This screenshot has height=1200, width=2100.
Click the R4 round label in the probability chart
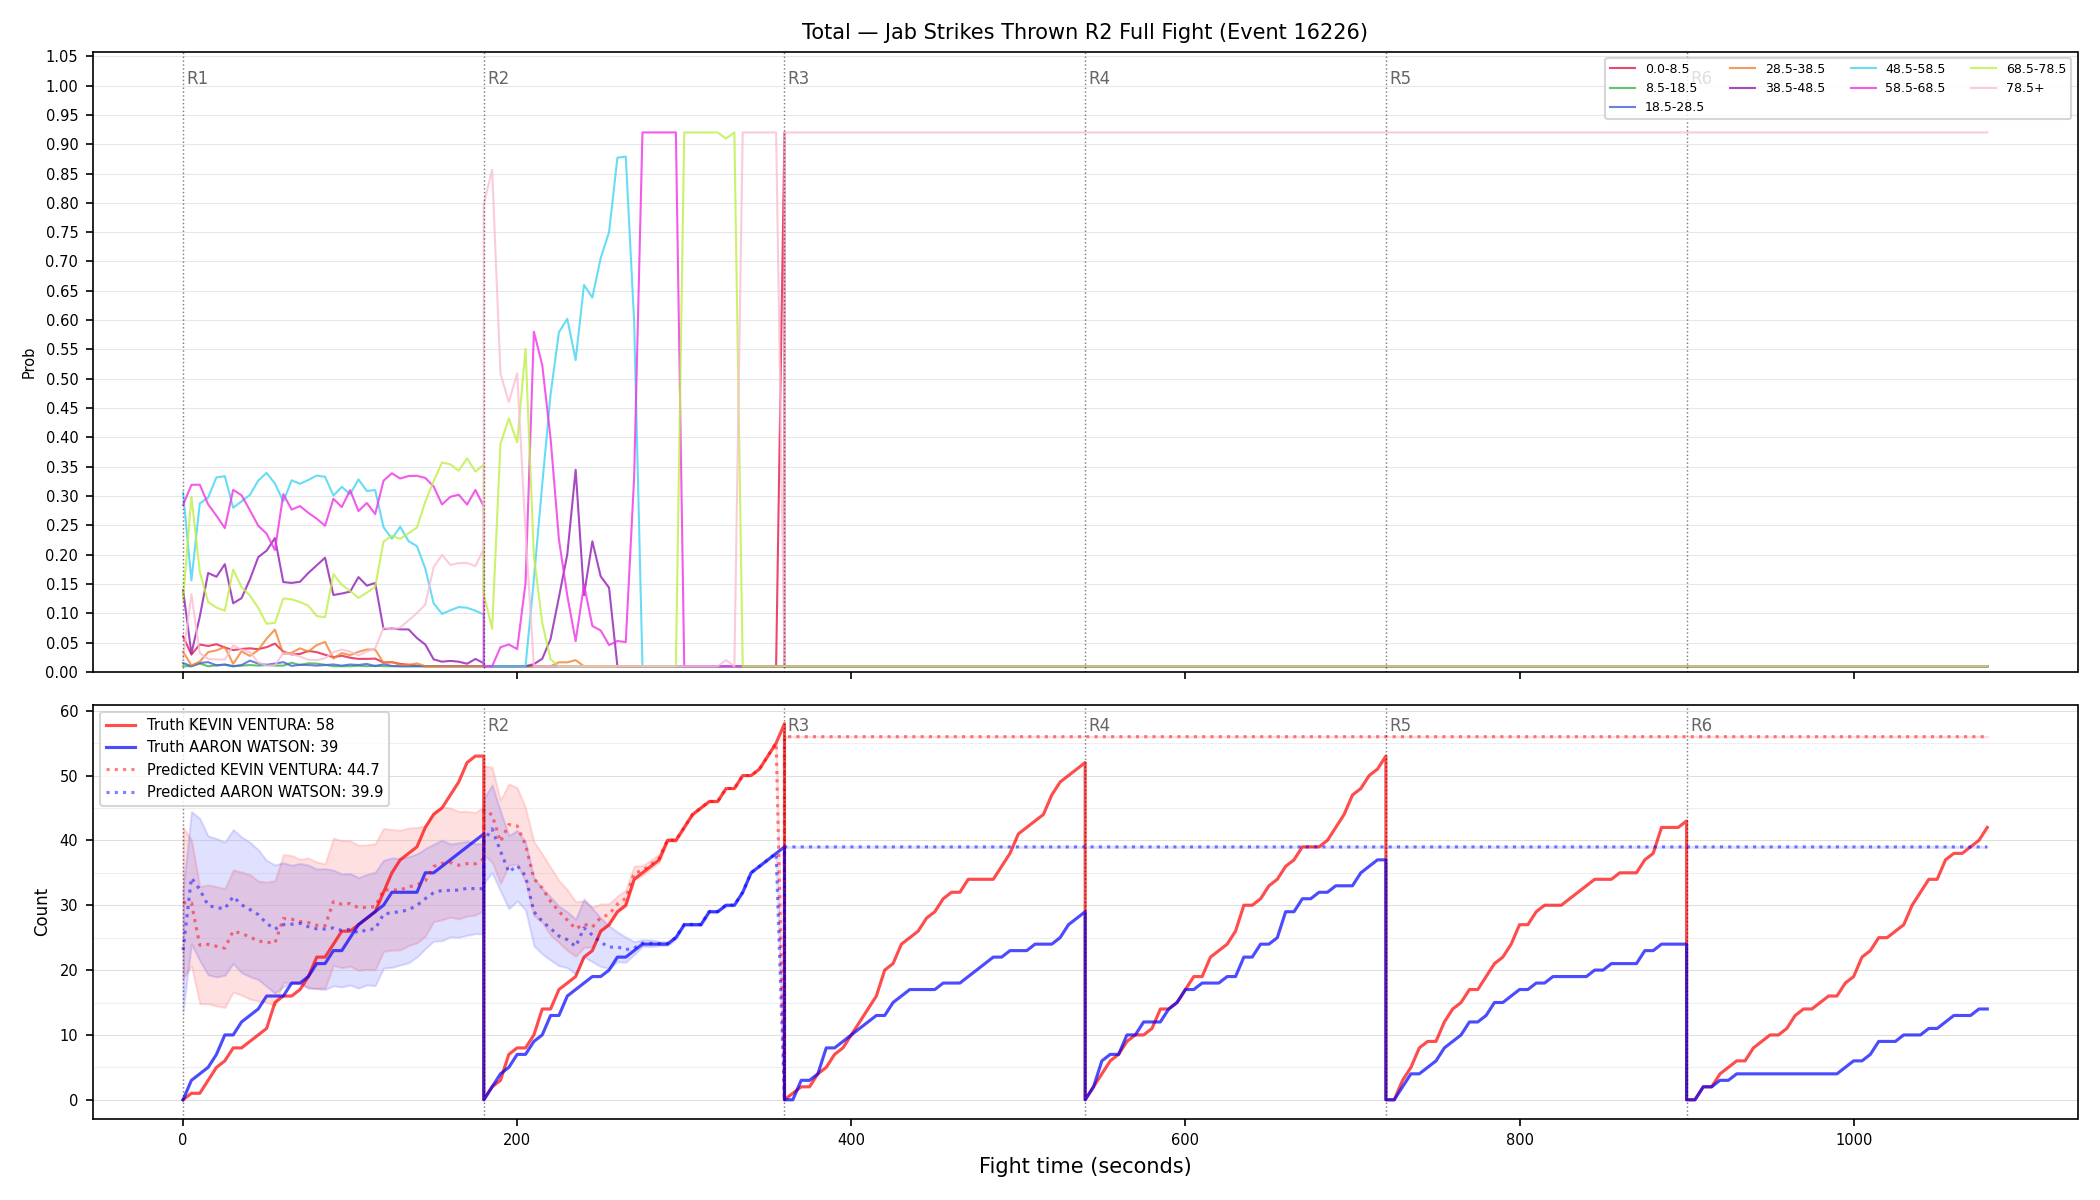pos(1099,78)
